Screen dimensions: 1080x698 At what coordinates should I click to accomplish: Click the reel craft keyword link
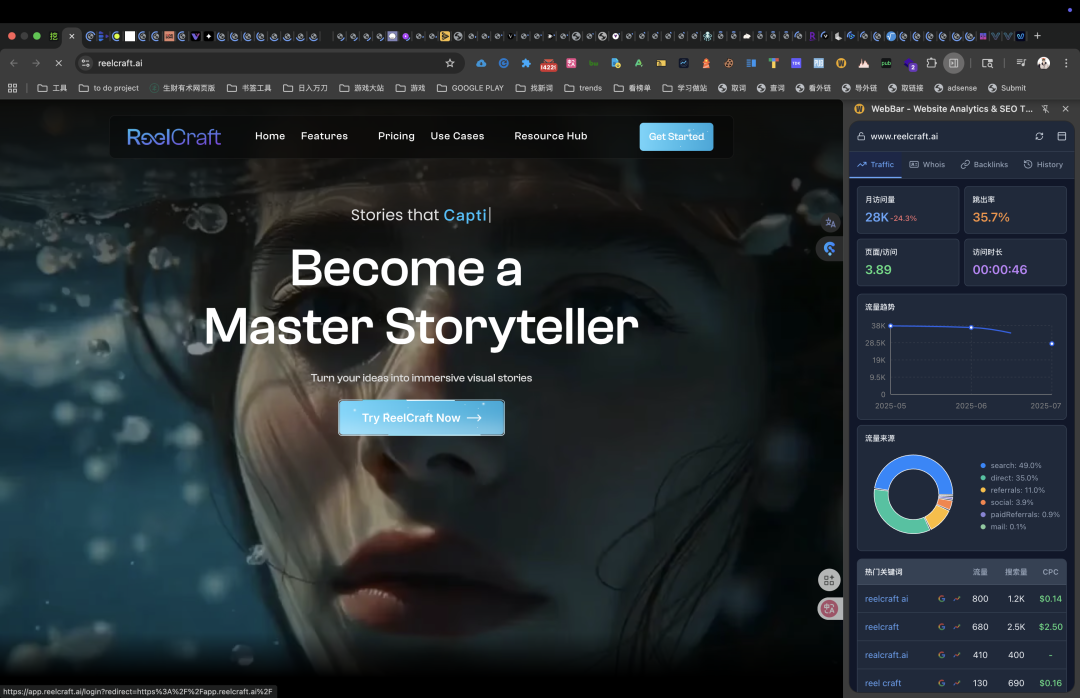tap(883, 683)
